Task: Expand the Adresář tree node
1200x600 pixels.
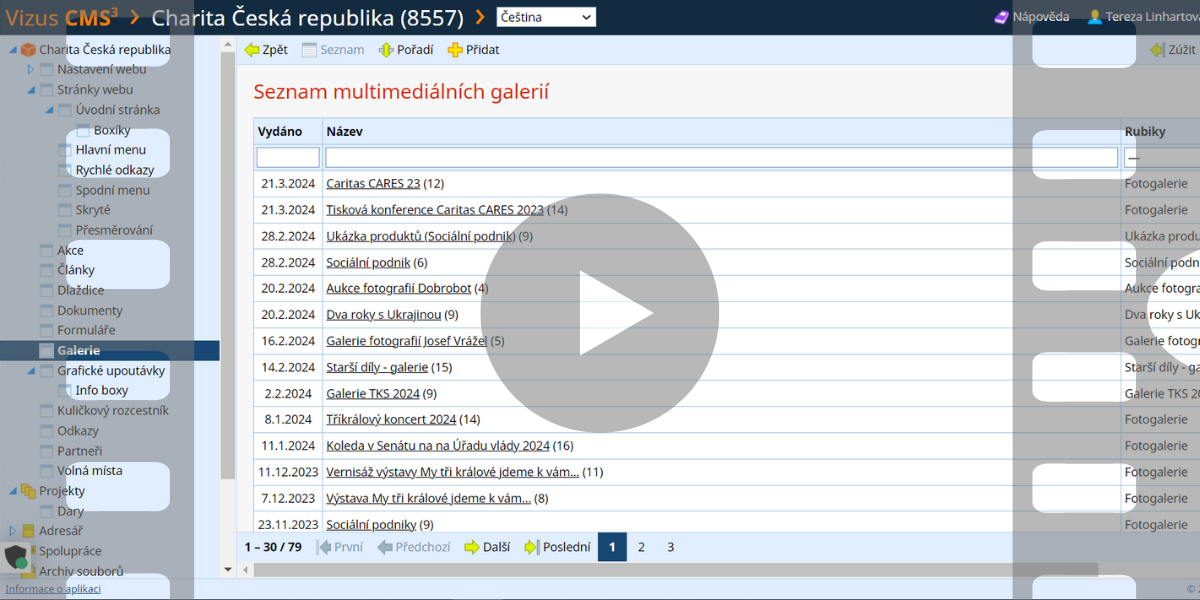Action: coord(12,531)
